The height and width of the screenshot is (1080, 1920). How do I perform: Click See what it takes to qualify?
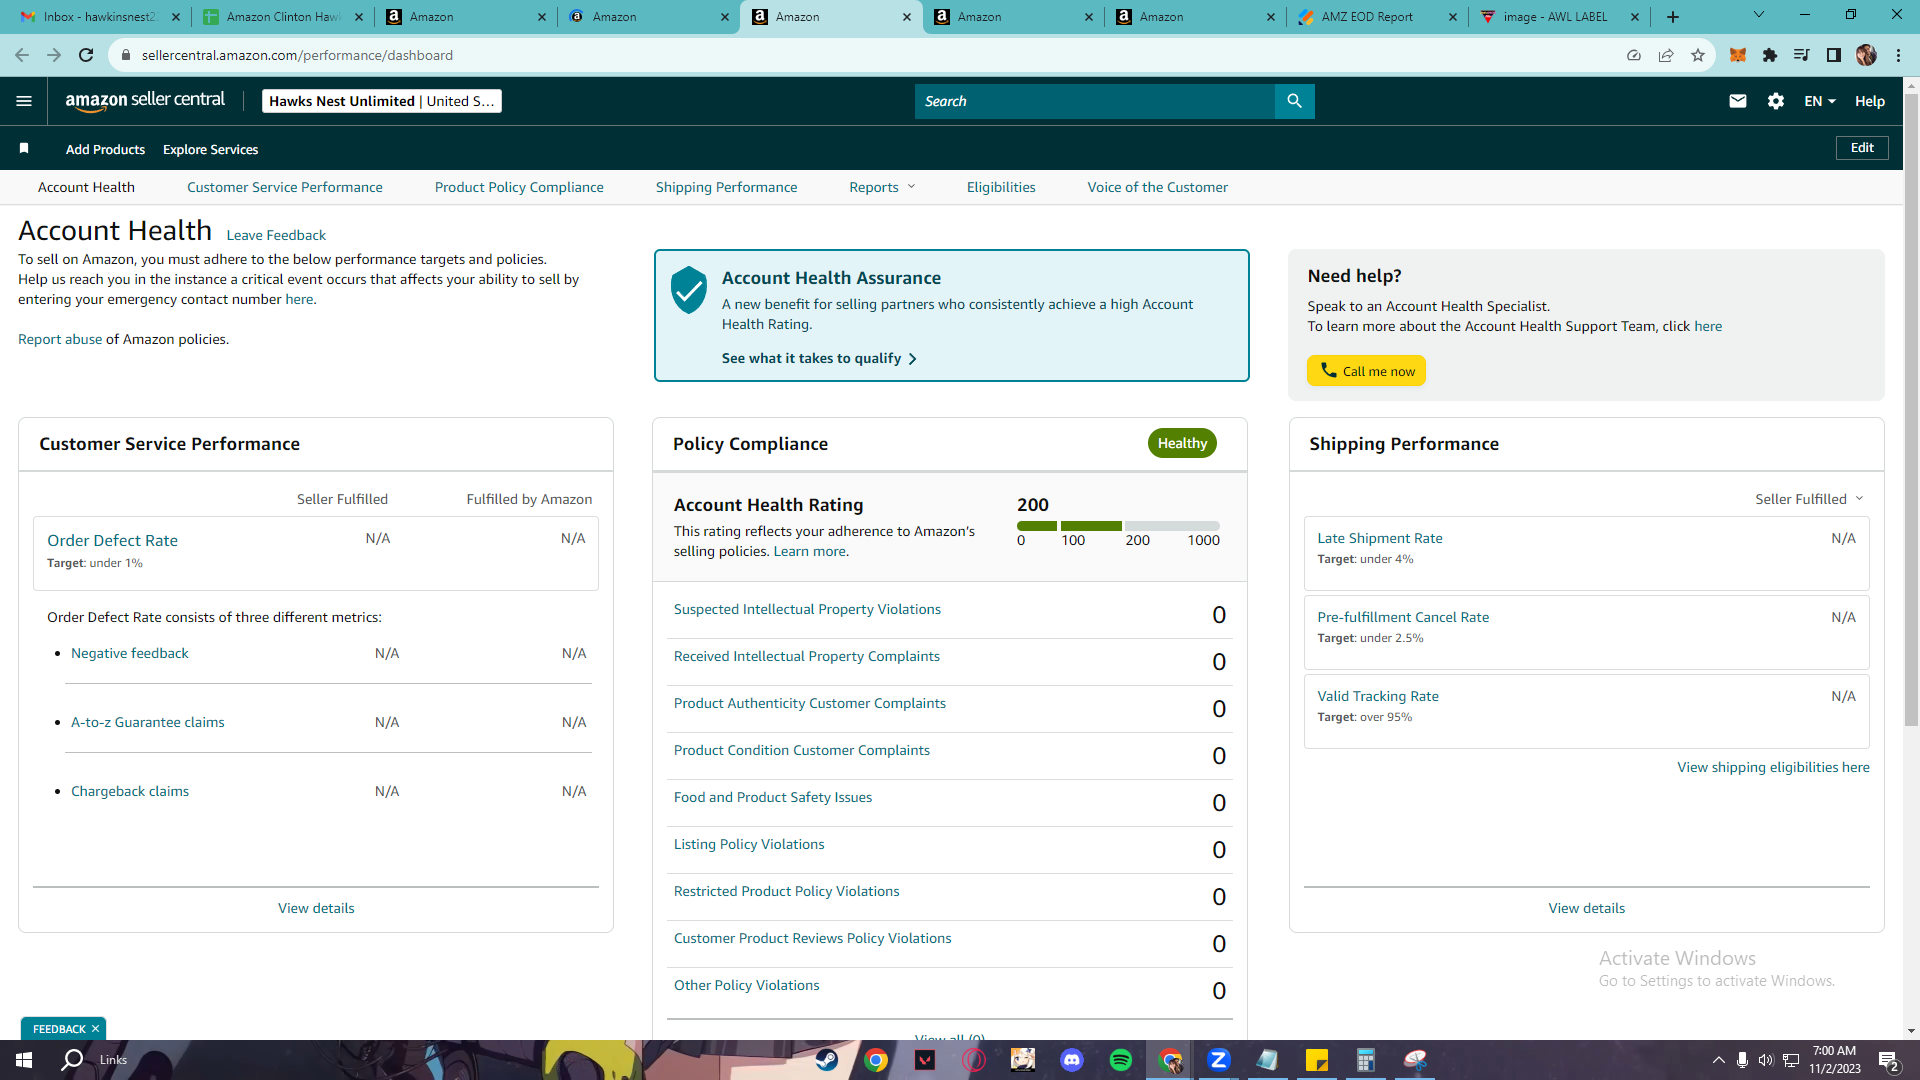819,358
